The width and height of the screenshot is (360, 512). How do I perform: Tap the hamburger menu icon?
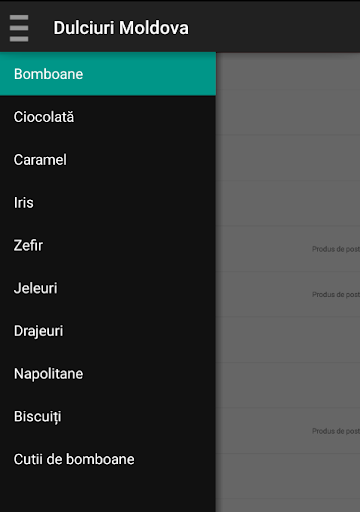[x=19, y=28]
